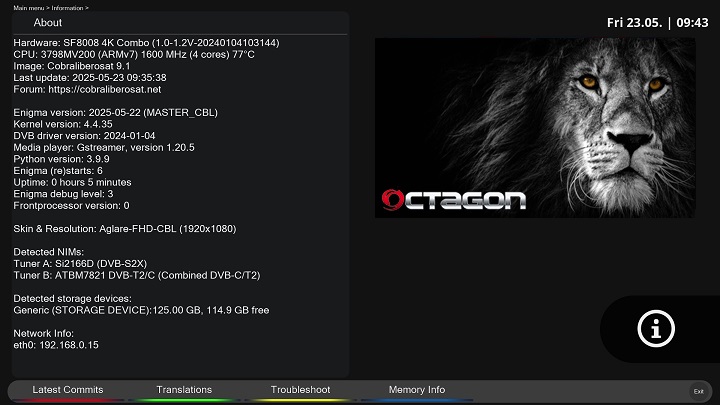Click the Octagon lion image

[x=535, y=128]
